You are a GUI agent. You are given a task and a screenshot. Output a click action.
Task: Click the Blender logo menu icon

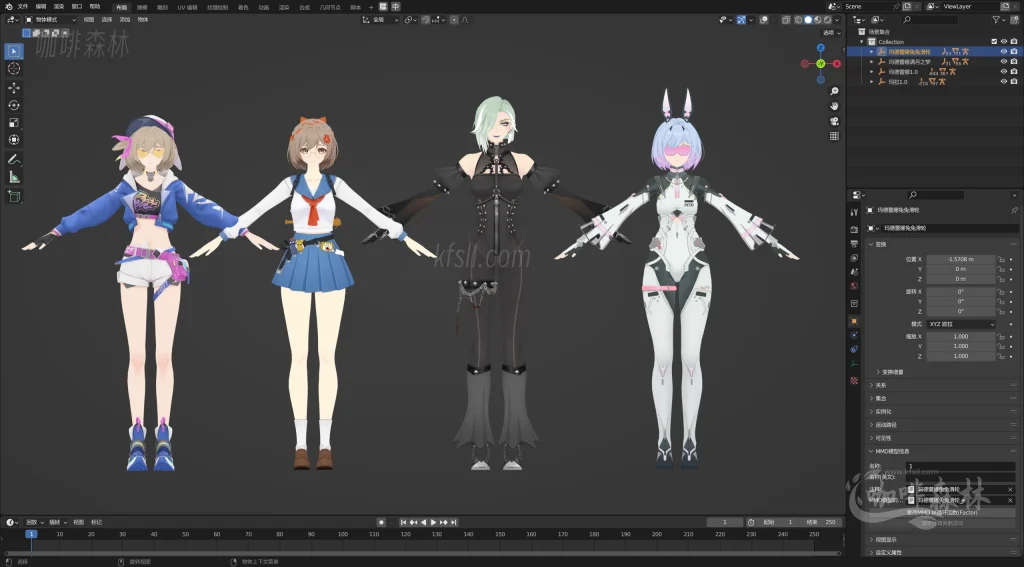[x=8, y=7]
